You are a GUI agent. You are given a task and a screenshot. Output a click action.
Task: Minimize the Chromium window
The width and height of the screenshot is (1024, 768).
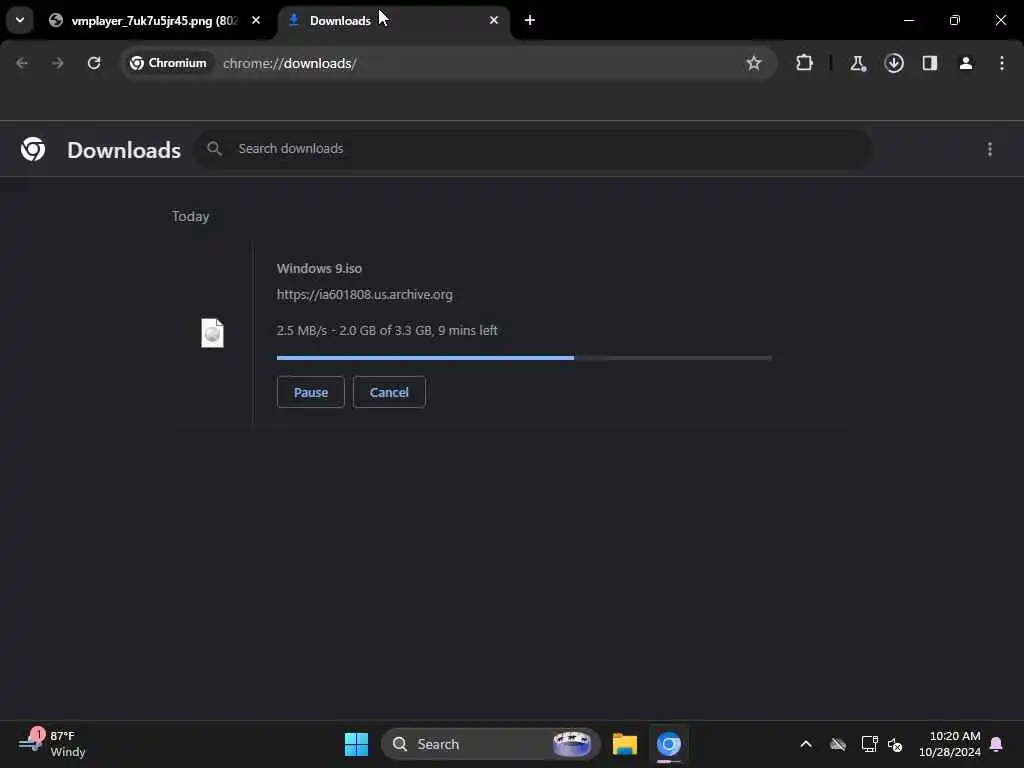pos(908,20)
